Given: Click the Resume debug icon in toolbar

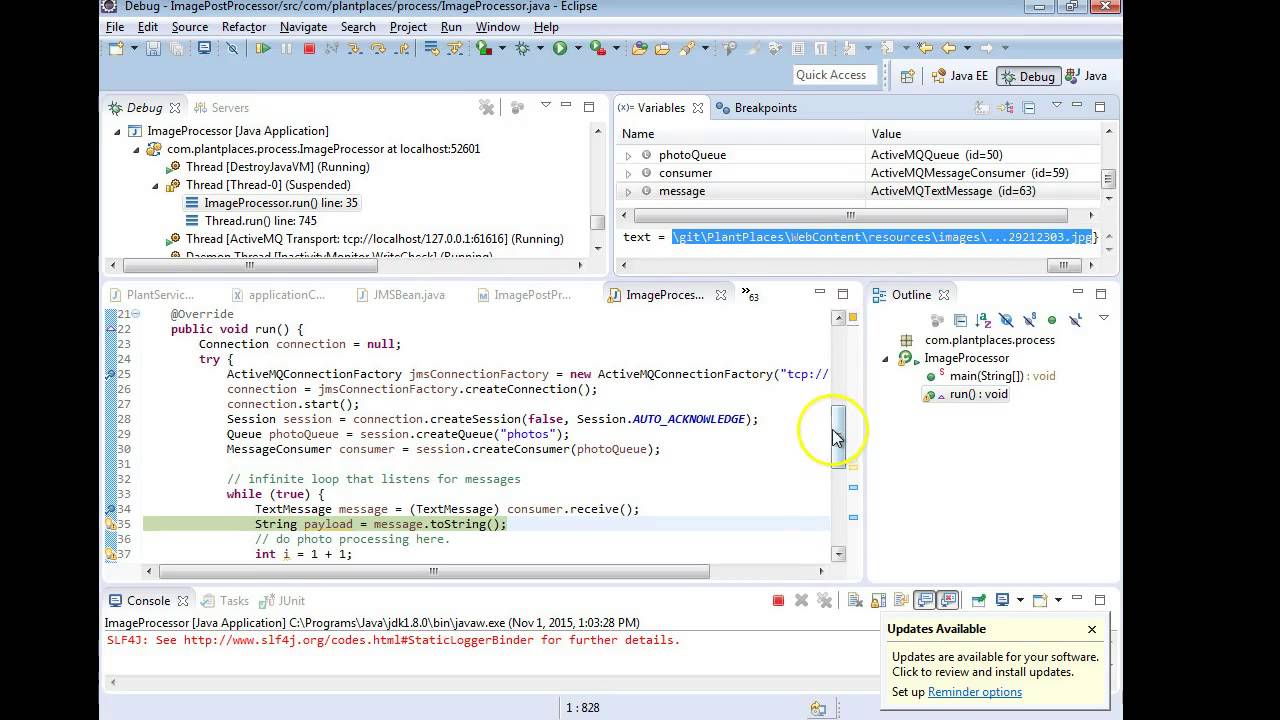Looking at the screenshot, I should pos(263,48).
